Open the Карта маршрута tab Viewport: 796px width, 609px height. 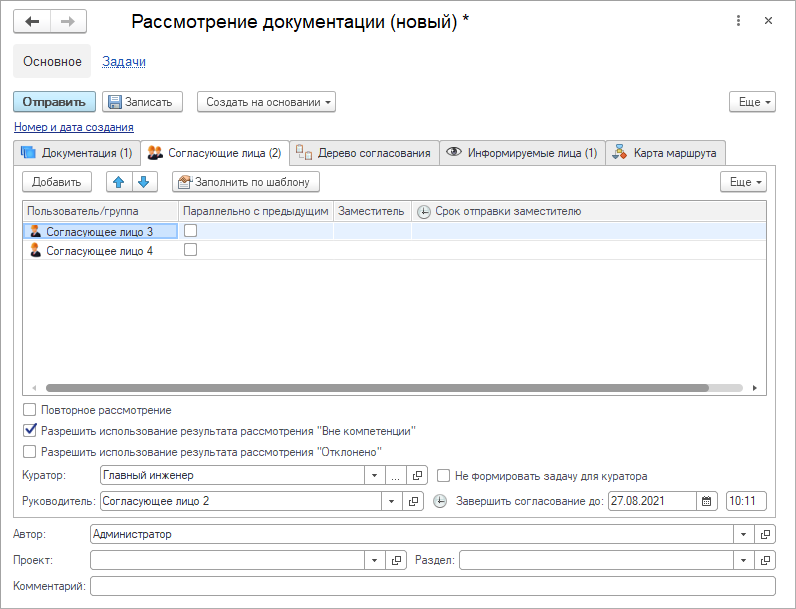tap(665, 153)
